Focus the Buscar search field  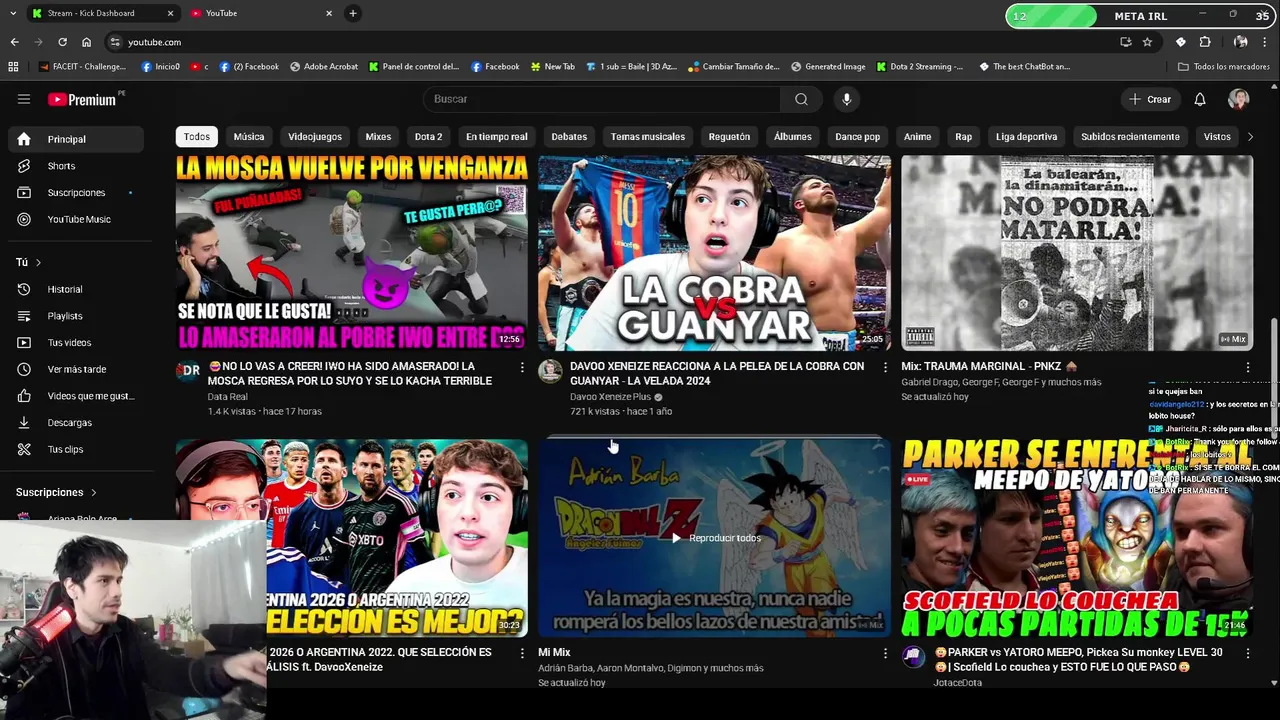602,99
